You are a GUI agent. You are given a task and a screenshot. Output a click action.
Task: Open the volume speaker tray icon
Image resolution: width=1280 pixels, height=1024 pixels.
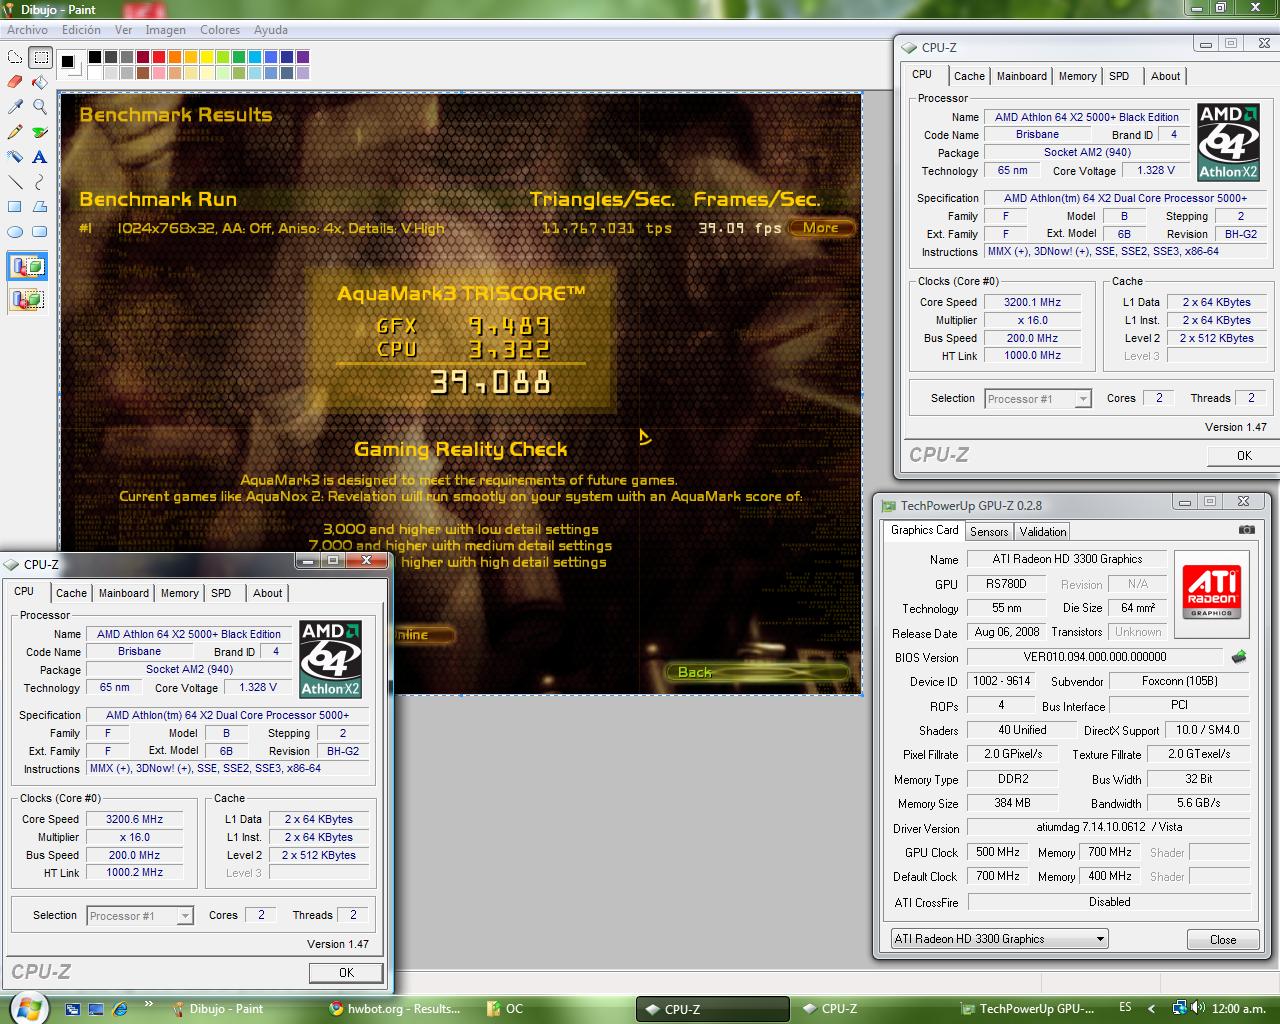(x=1198, y=1008)
